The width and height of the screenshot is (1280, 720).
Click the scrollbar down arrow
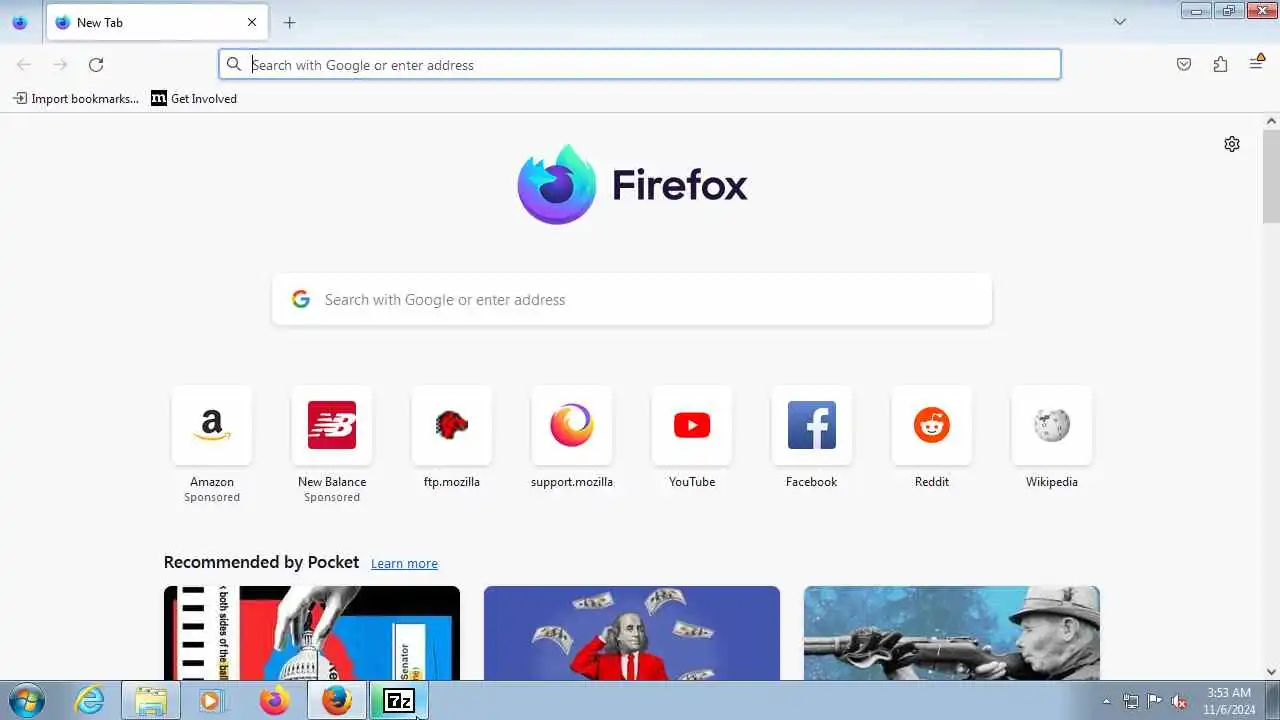1271,672
